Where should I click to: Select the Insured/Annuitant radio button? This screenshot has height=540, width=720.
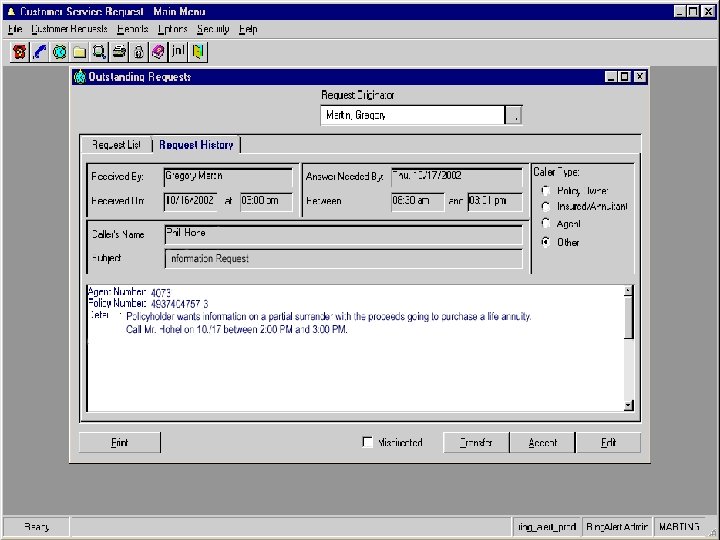click(546, 207)
